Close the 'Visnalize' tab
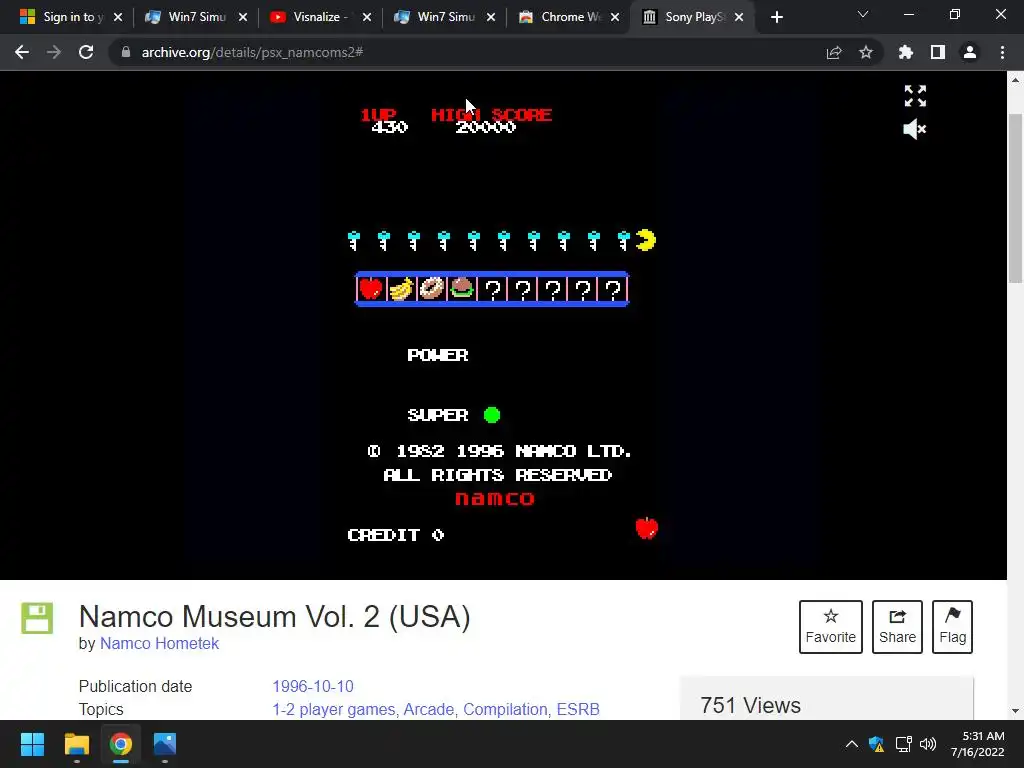1024x768 pixels. (367, 18)
